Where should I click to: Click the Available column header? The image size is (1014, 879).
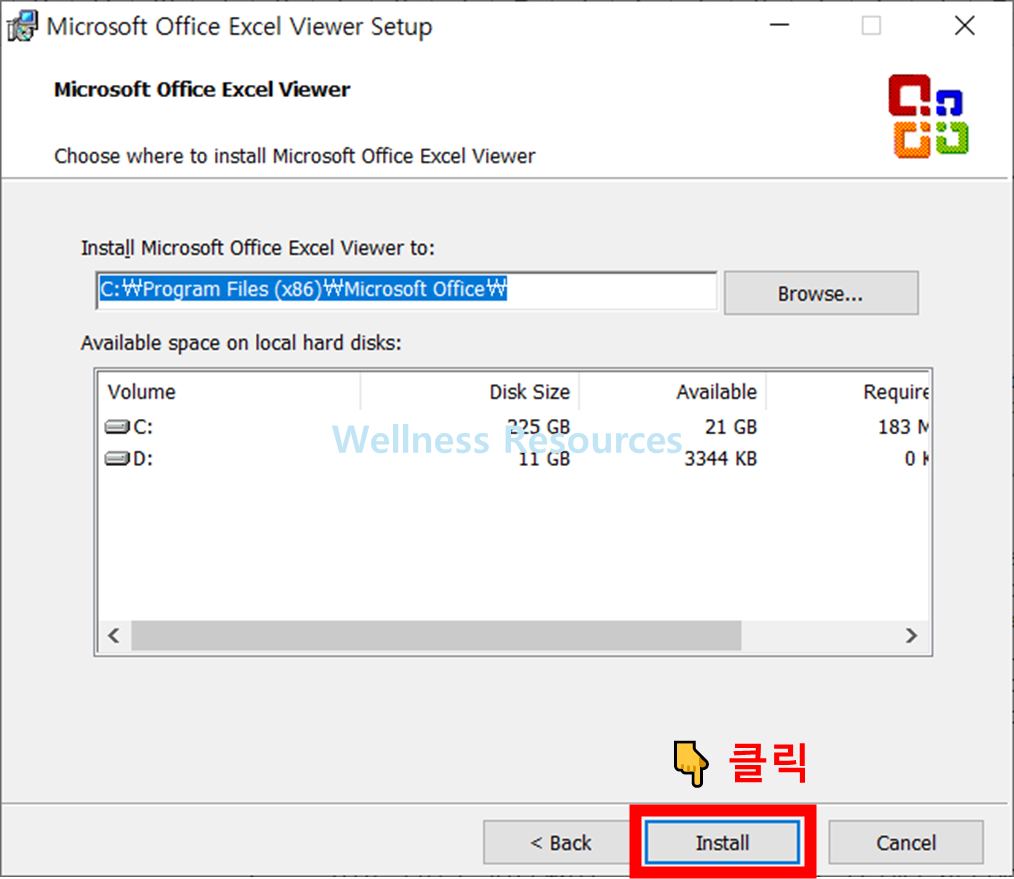[673, 391]
